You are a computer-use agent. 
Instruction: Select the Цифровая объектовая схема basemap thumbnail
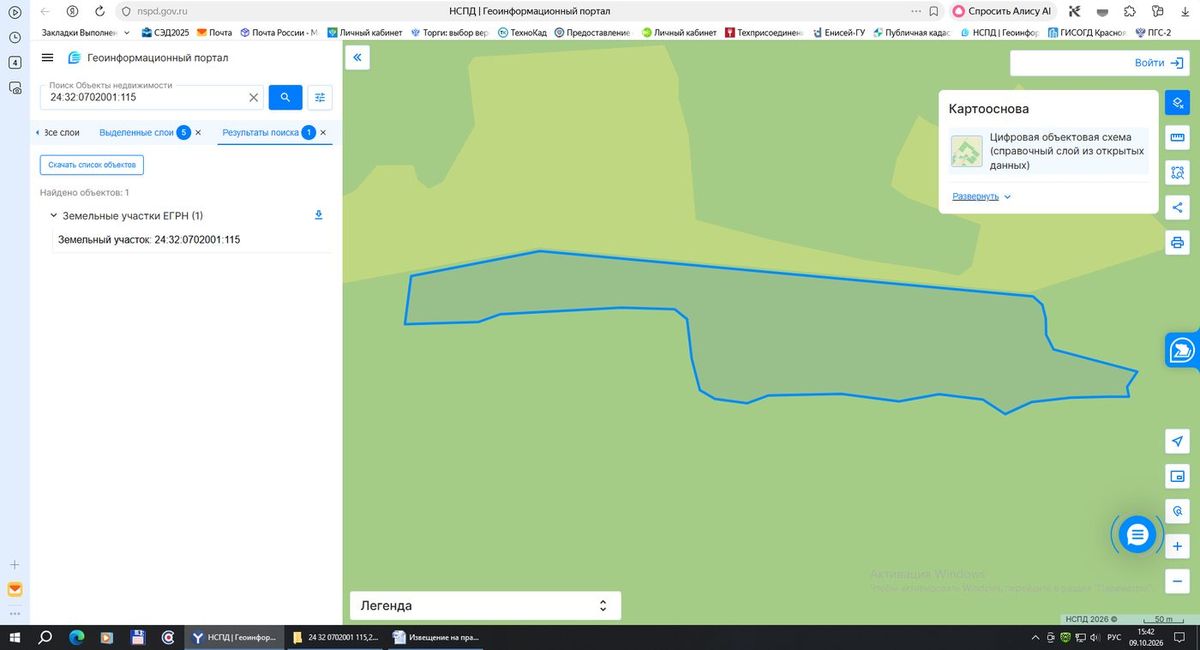pyautogui.click(x=967, y=151)
